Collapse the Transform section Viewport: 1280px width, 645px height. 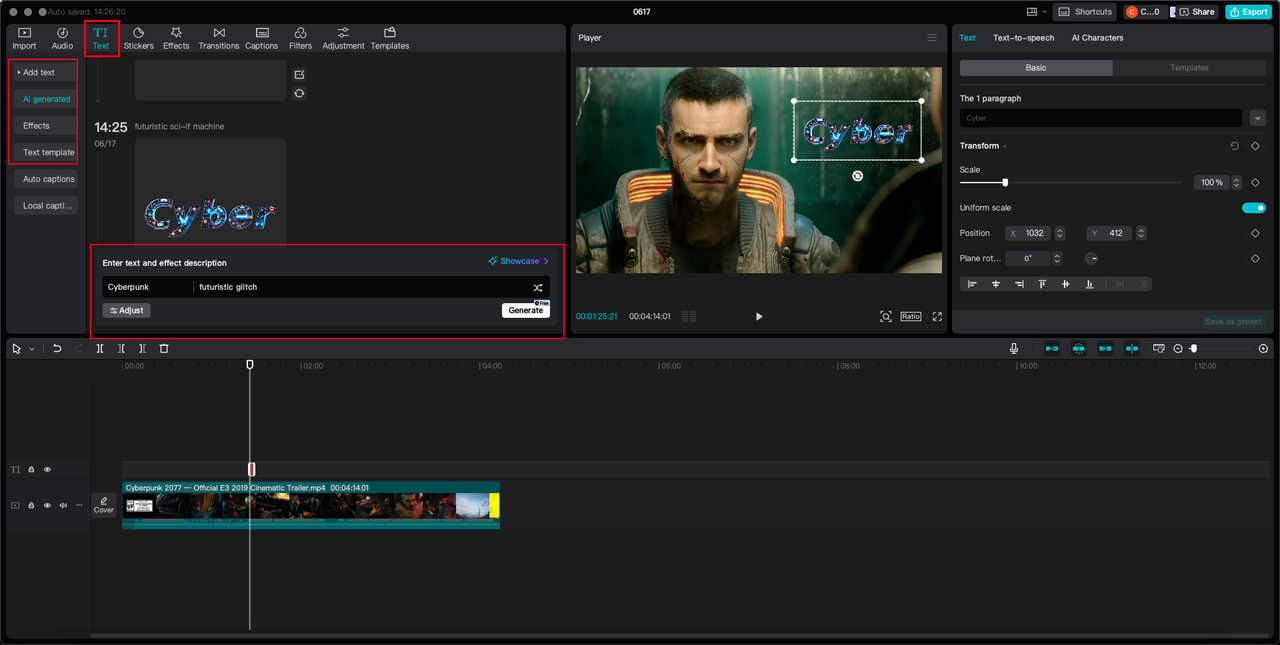pos(1004,147)
